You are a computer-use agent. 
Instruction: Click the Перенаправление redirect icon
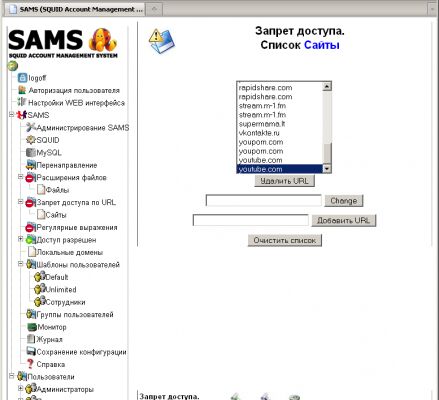click(x=31, y=165)
